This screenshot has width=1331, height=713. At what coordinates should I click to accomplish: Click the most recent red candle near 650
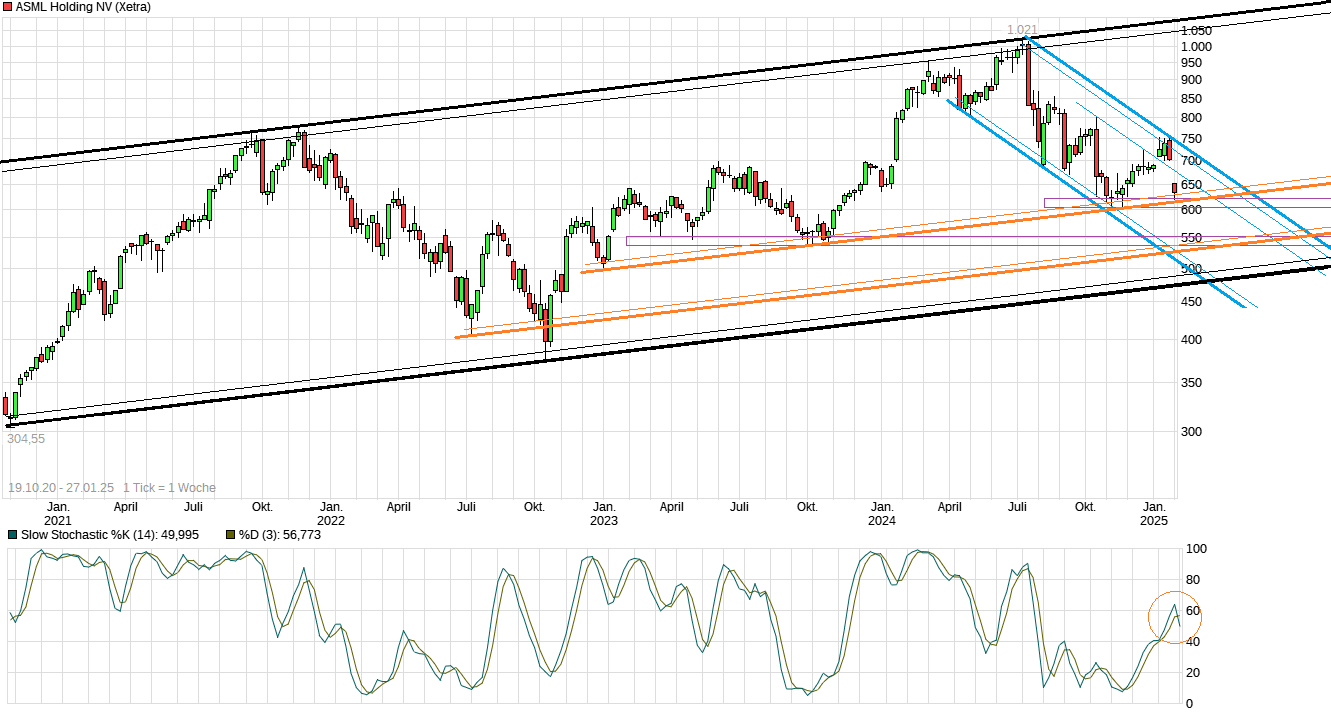(1175, 187)
